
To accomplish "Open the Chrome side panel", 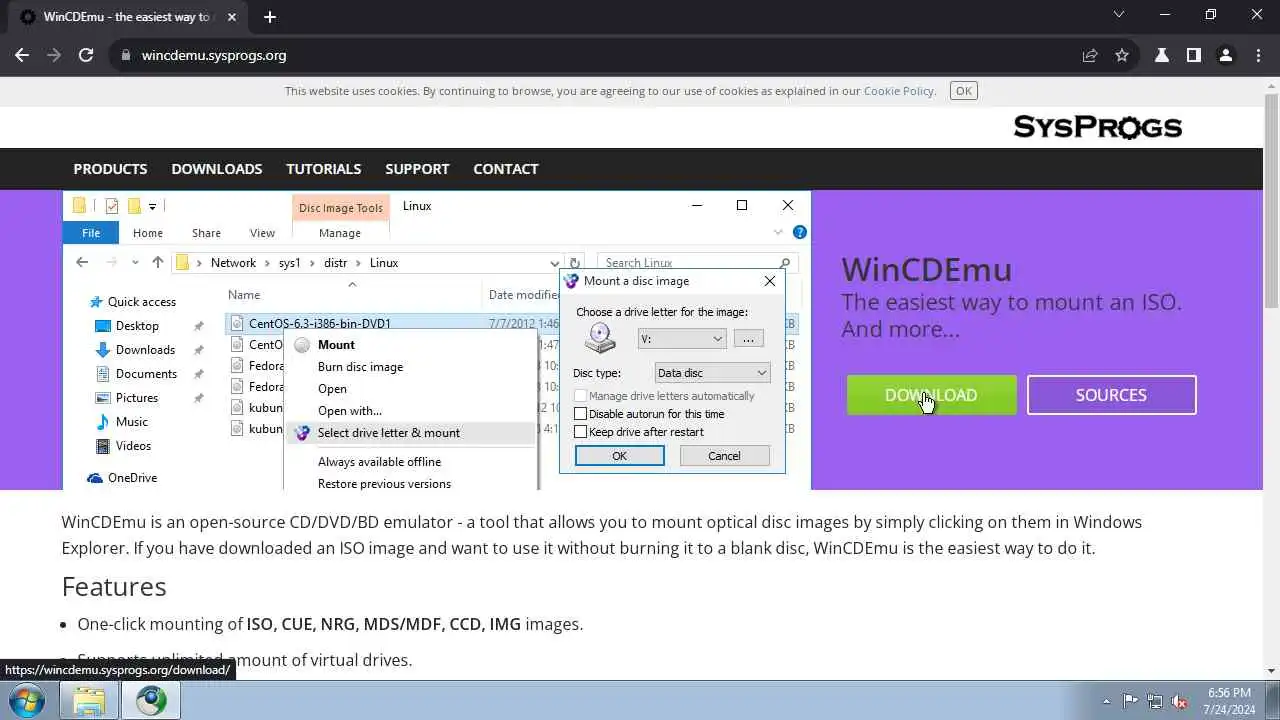I will tap(1193, 55).
